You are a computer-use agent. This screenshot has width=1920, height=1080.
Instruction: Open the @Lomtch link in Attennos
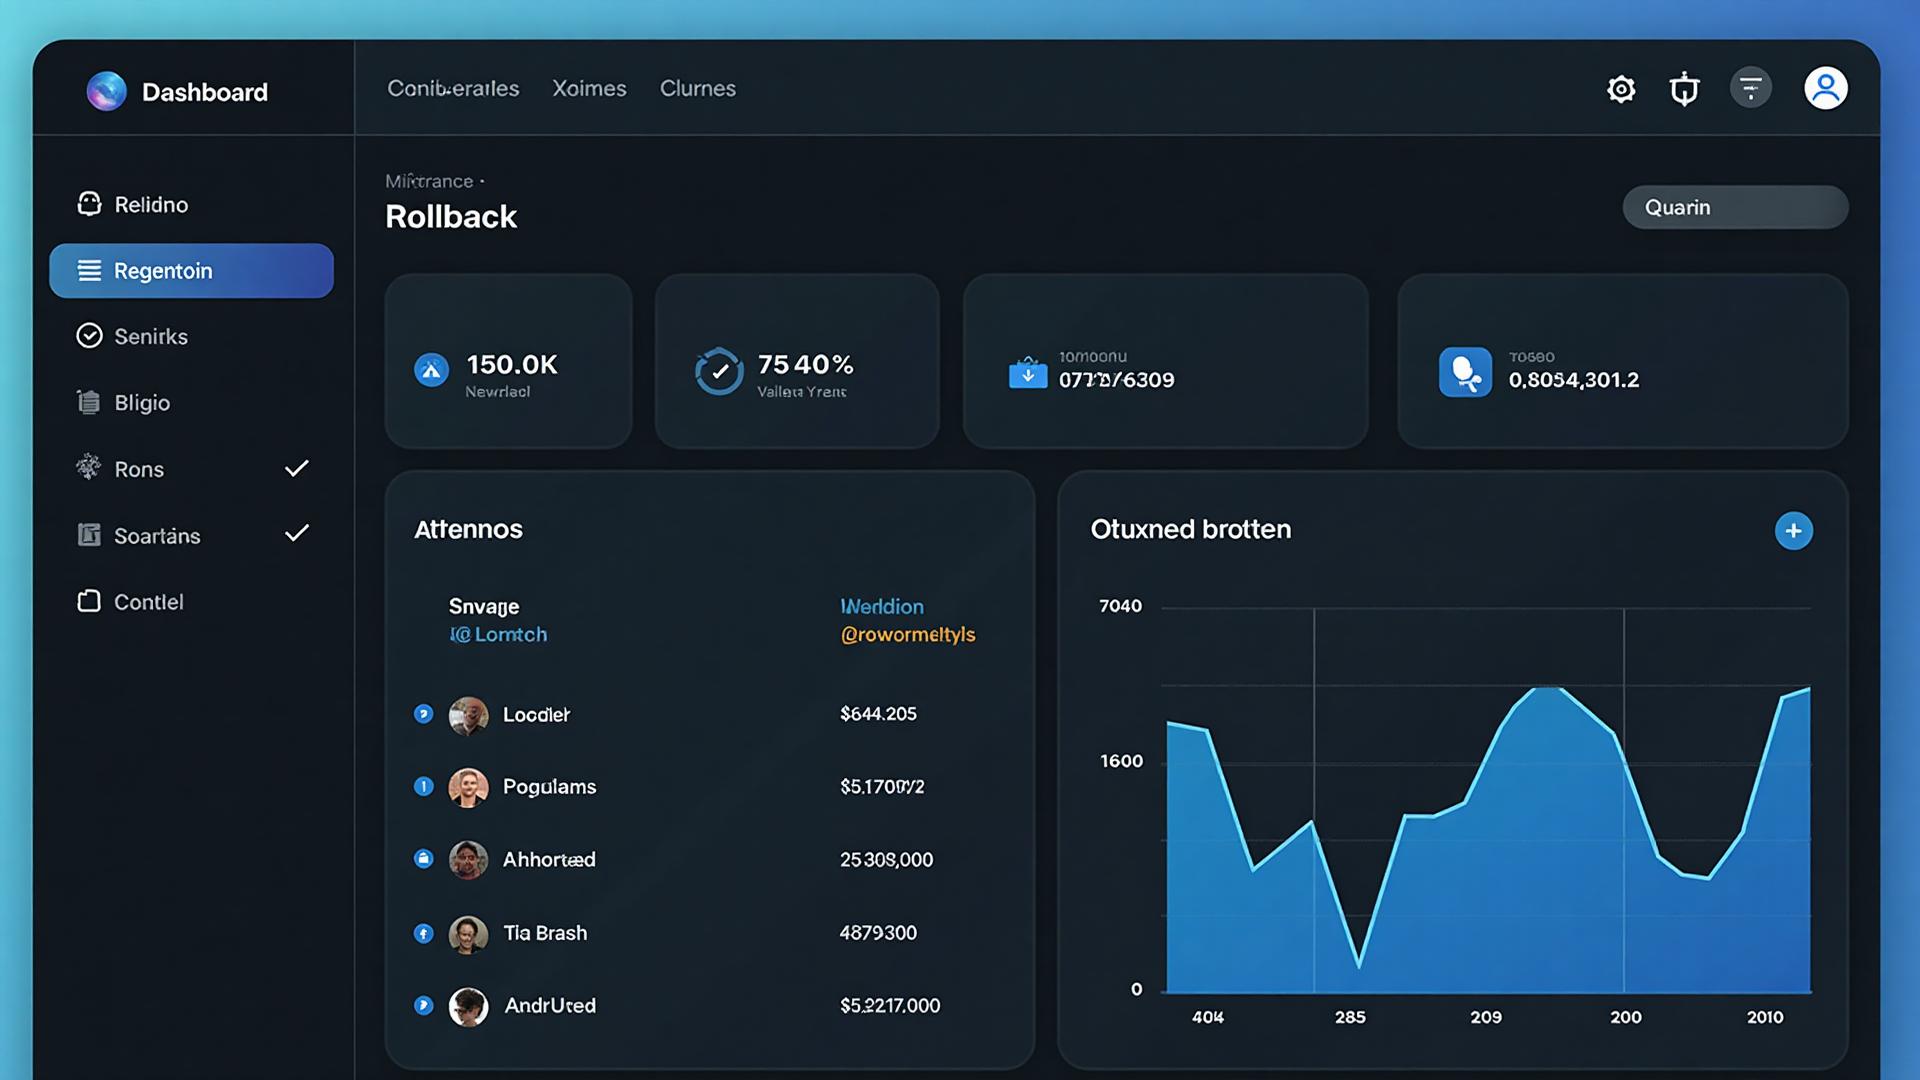498,634
